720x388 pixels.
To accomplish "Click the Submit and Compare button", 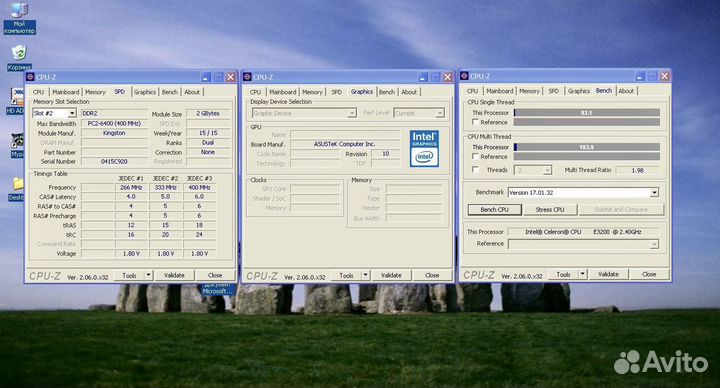I will coord(621,210).
